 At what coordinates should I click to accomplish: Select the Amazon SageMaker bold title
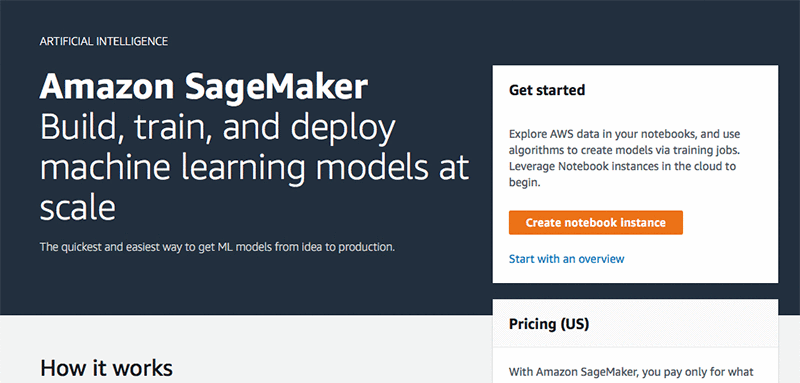[x=204, y=86]
